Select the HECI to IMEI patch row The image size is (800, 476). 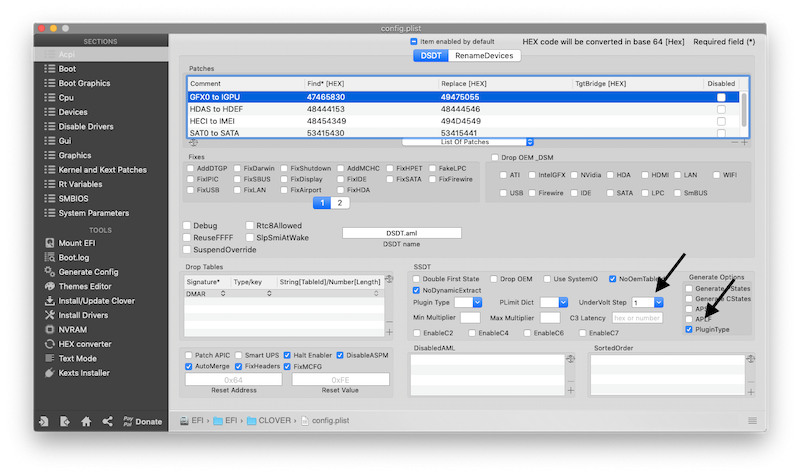[x=463, y=121]
